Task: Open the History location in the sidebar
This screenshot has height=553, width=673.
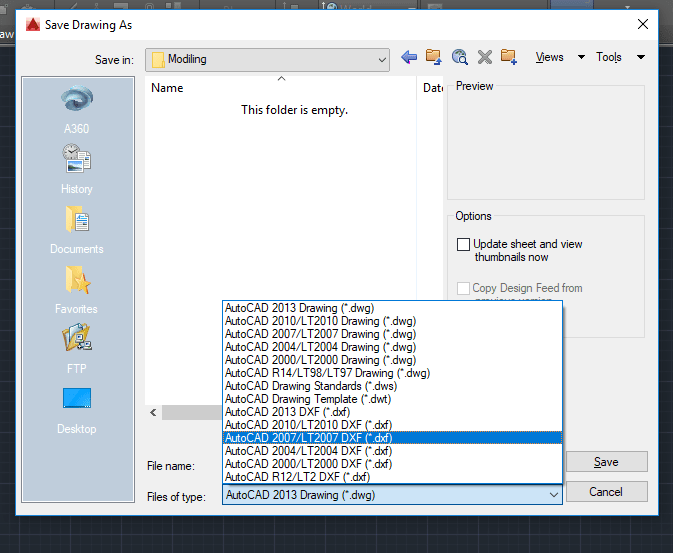Action: [77, 170]
